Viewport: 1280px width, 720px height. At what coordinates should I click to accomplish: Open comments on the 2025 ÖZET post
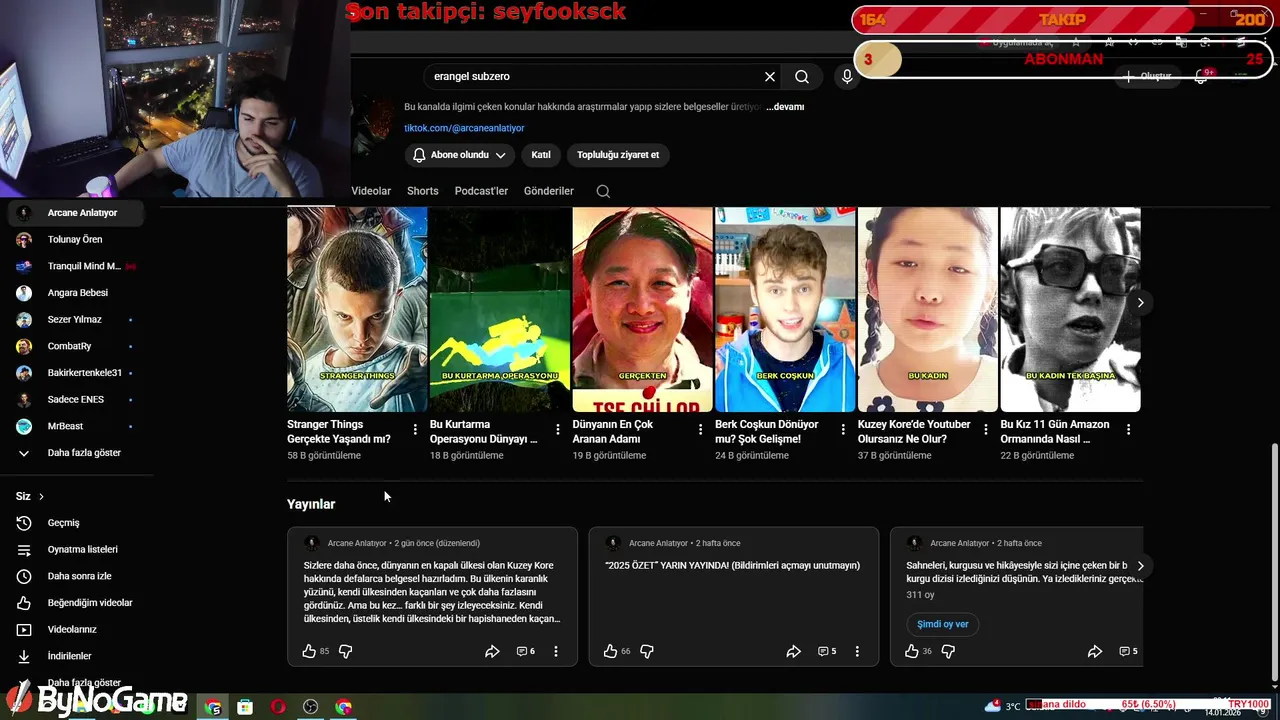point(827,651)
